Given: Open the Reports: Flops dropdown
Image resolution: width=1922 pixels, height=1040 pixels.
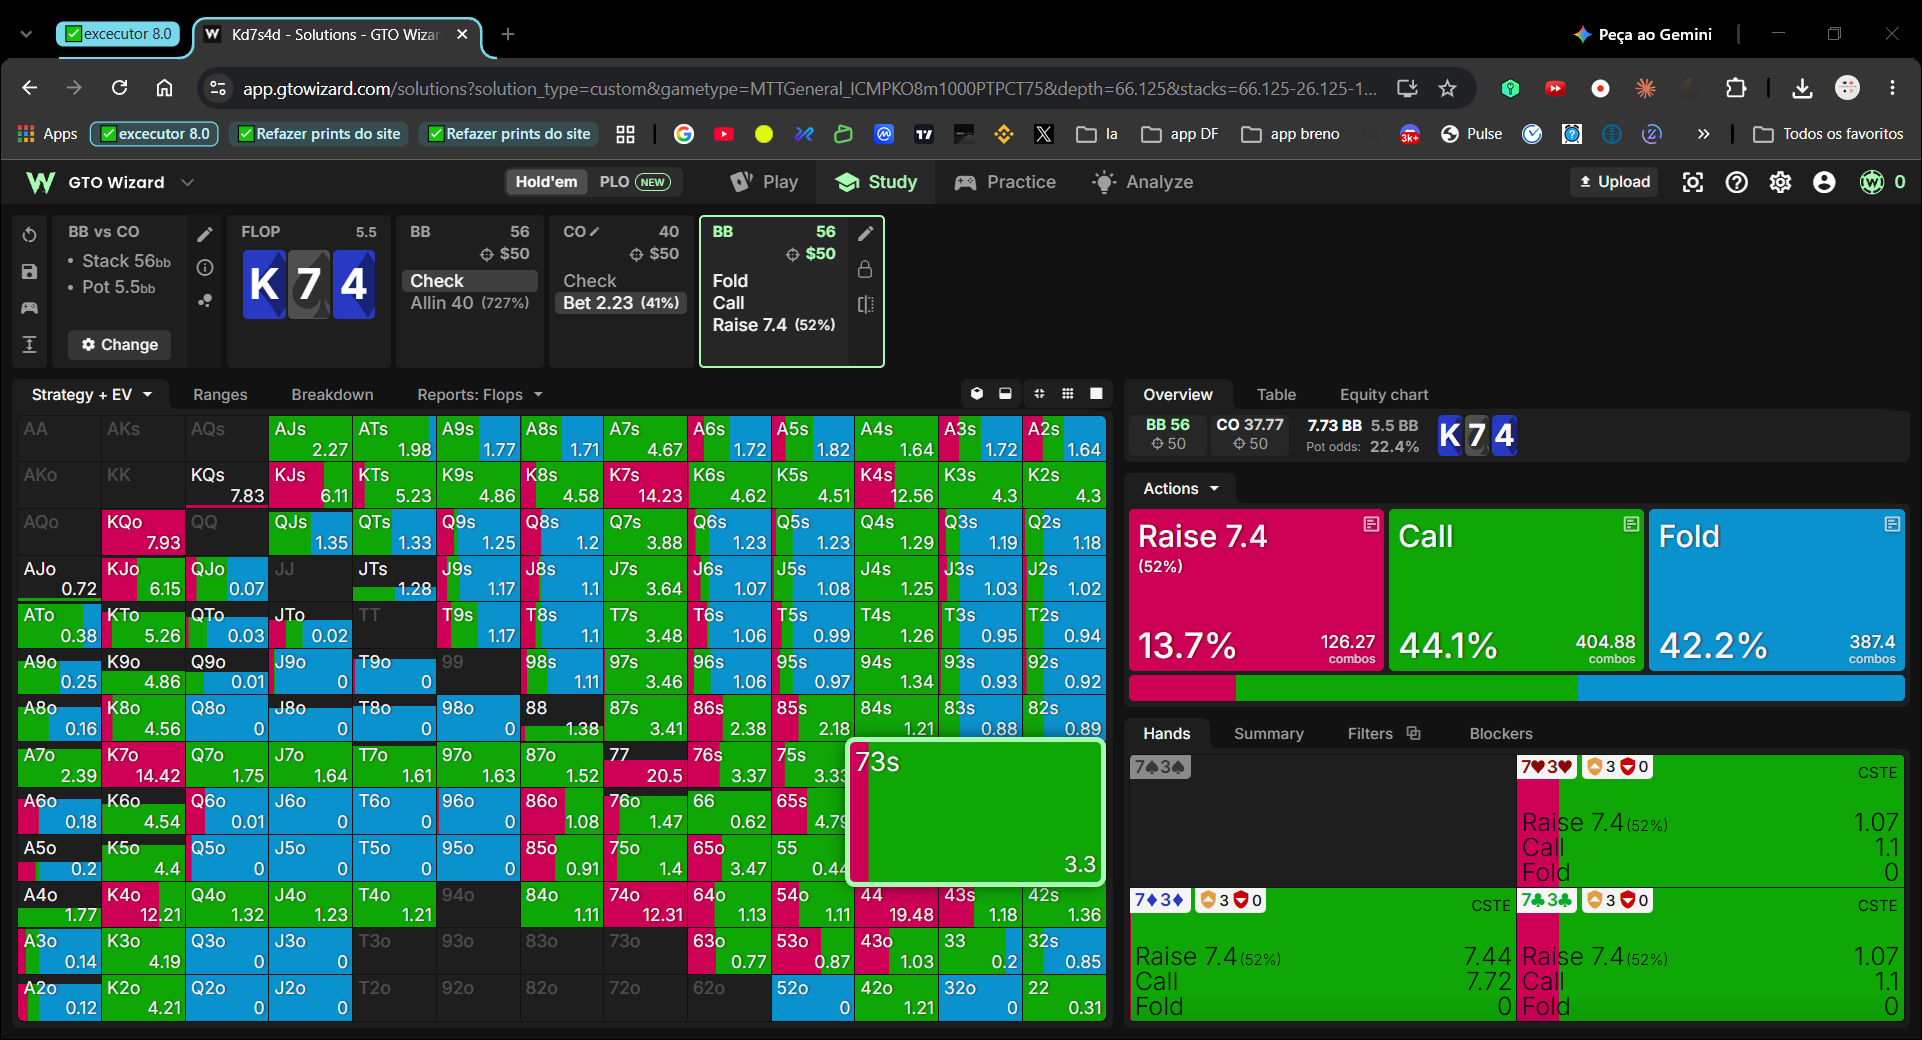Looking at the screenshot, I should pos(480,395).
